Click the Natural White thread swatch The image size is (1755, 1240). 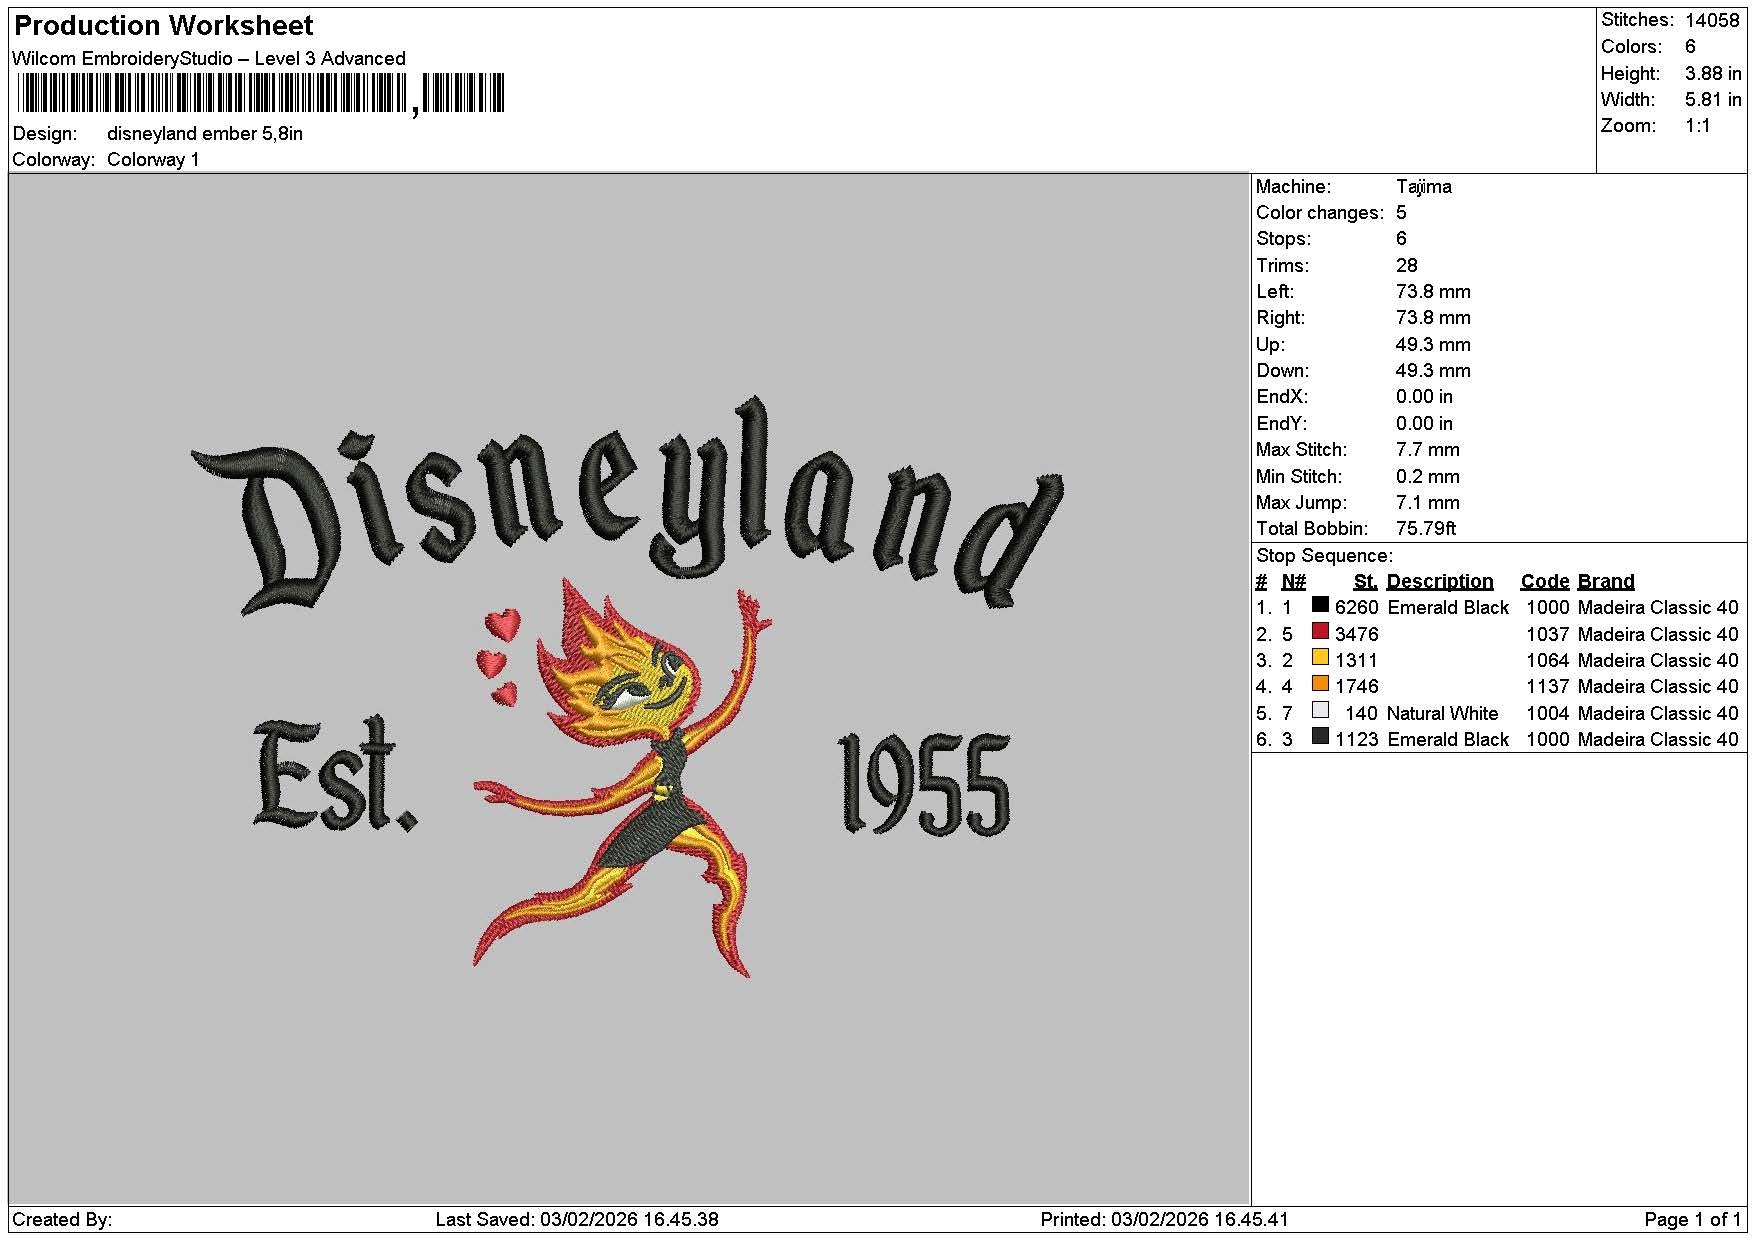[x=1320, y=710]
